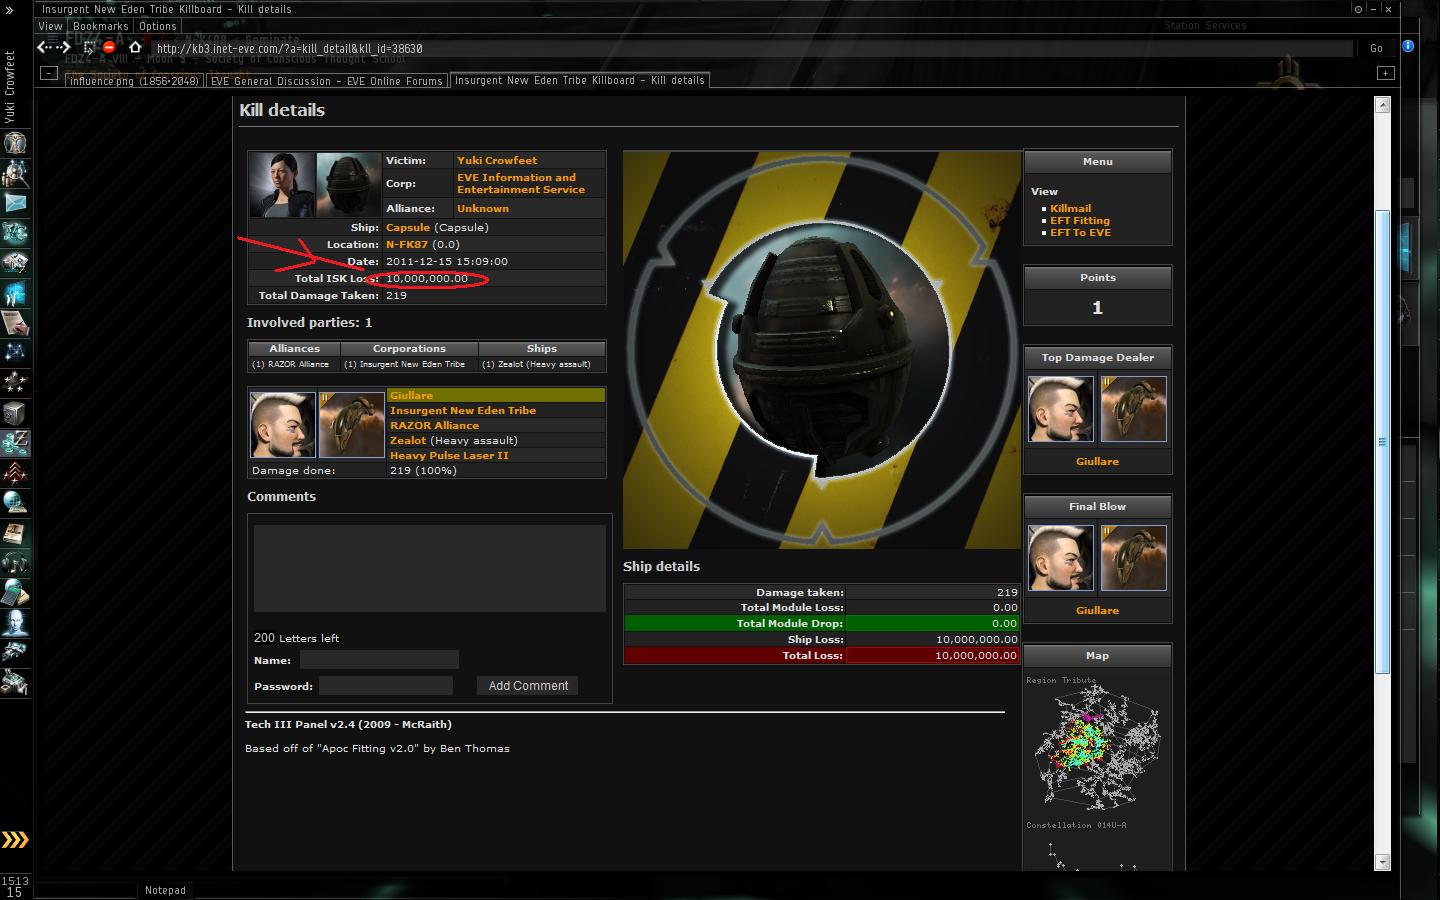Click the Go button

coord(1377,48)
